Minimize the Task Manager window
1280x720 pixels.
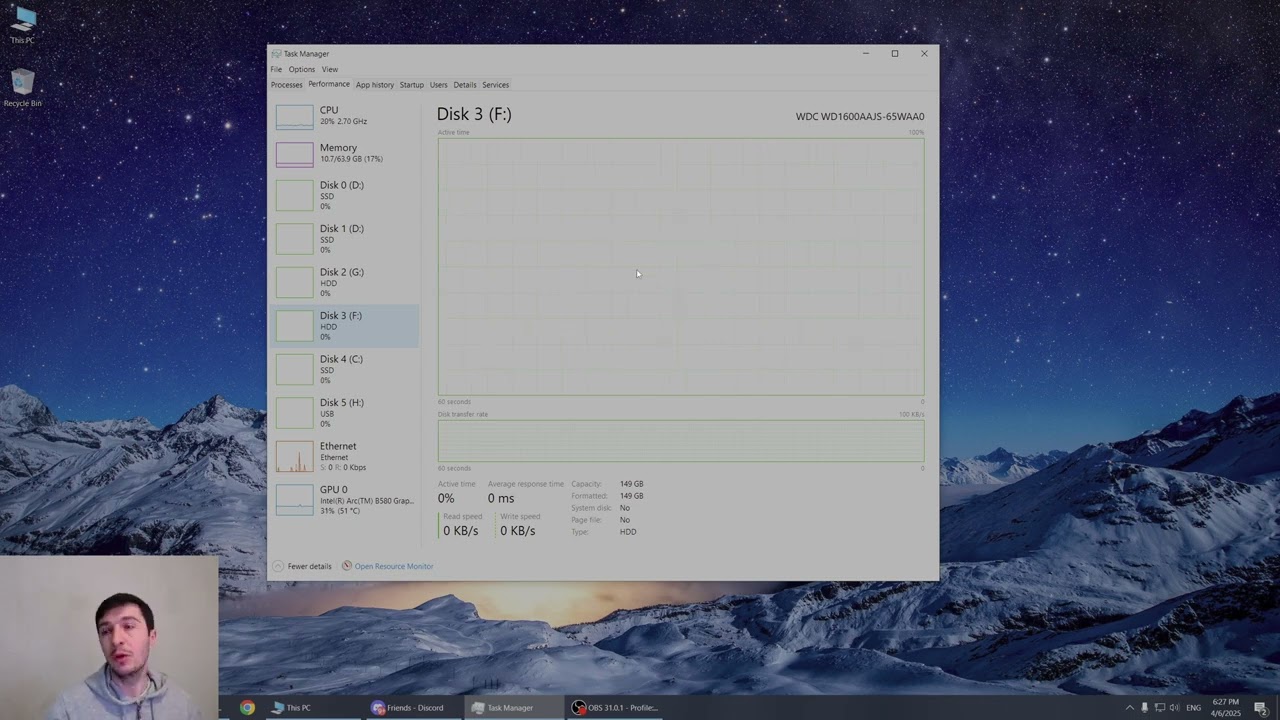(866, 54)
